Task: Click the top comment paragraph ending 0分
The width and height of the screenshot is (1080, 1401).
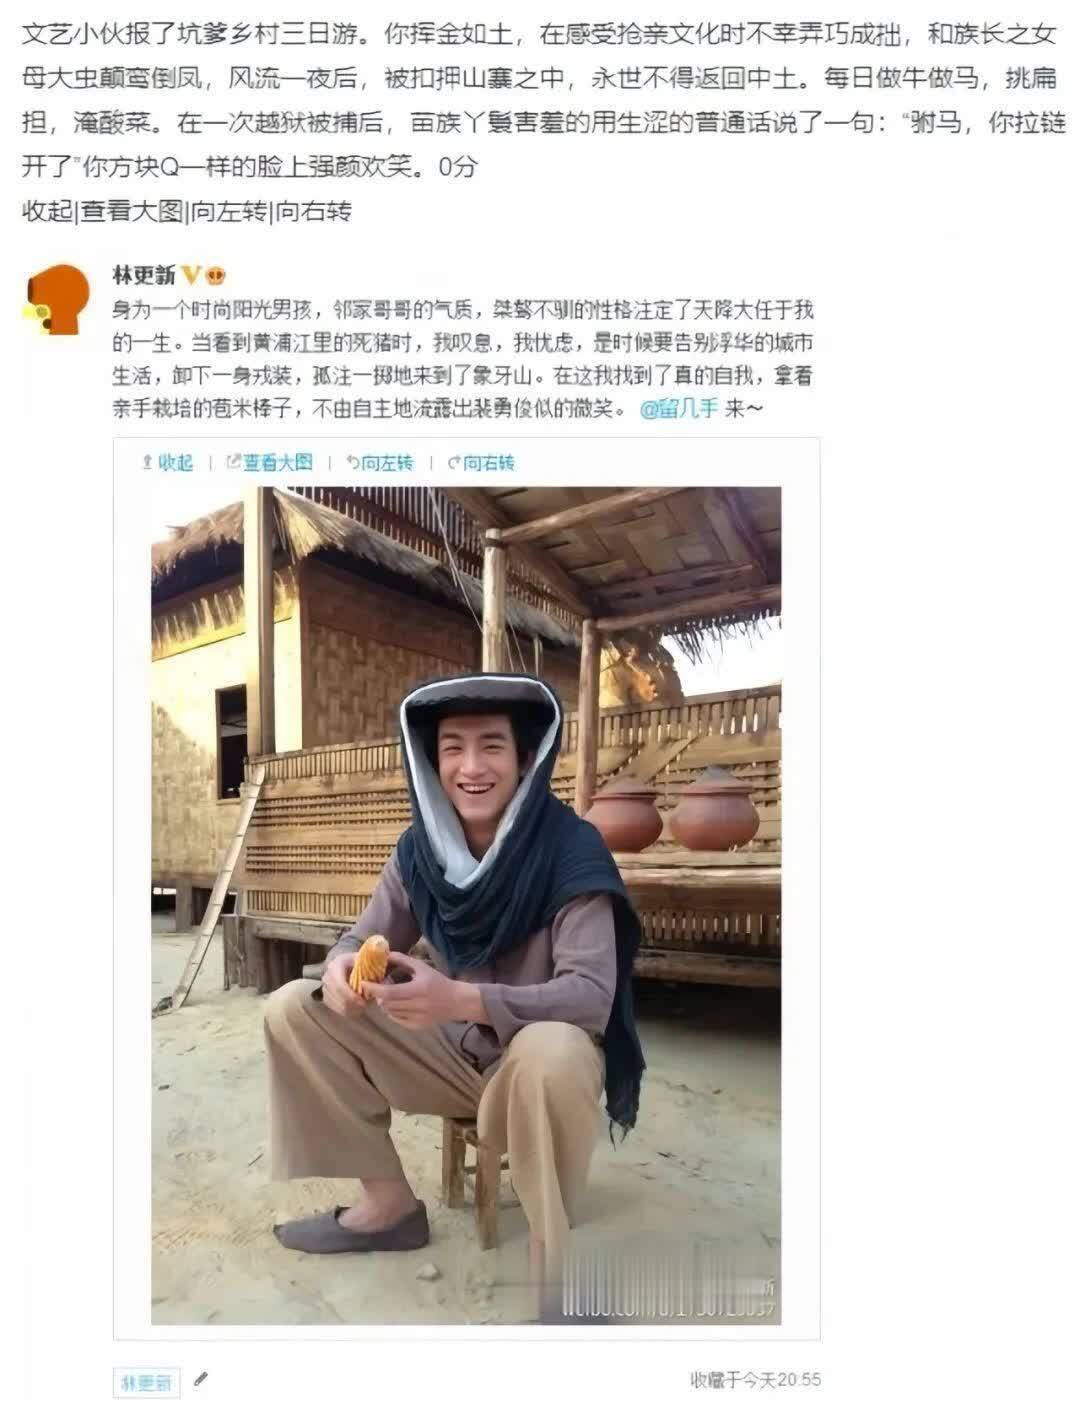Action: pyautogui.click(x=539, y=101)
